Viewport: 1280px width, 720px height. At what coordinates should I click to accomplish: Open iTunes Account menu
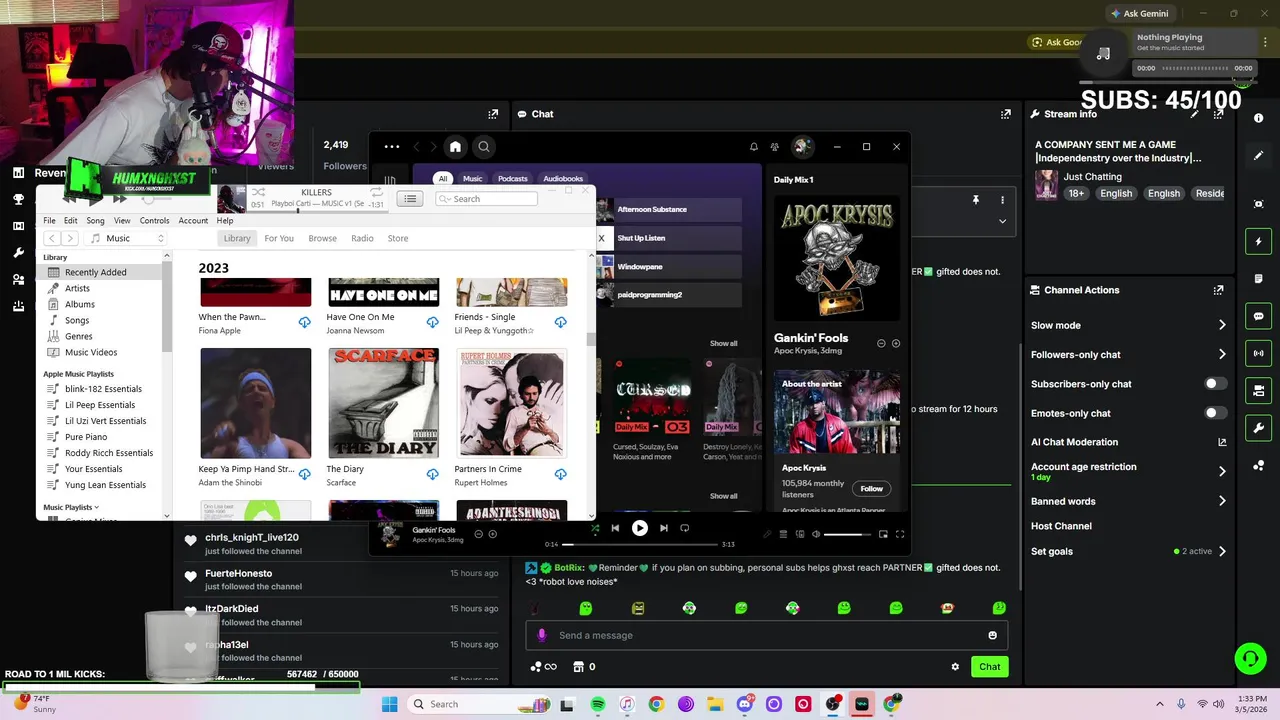pyautogui.click(x=193, y=221)
